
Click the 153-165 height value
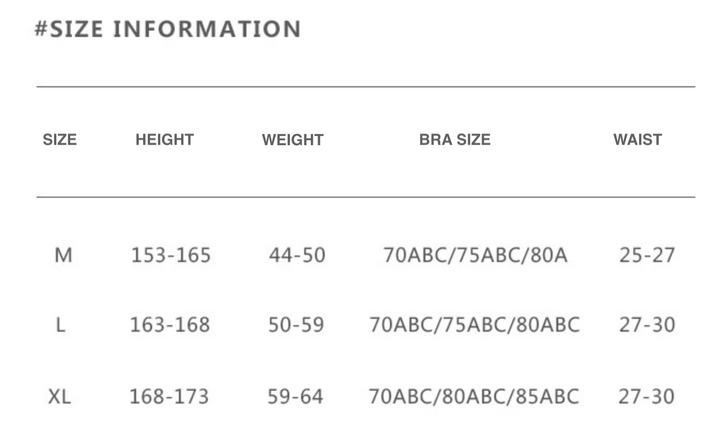tap(171, 255)
